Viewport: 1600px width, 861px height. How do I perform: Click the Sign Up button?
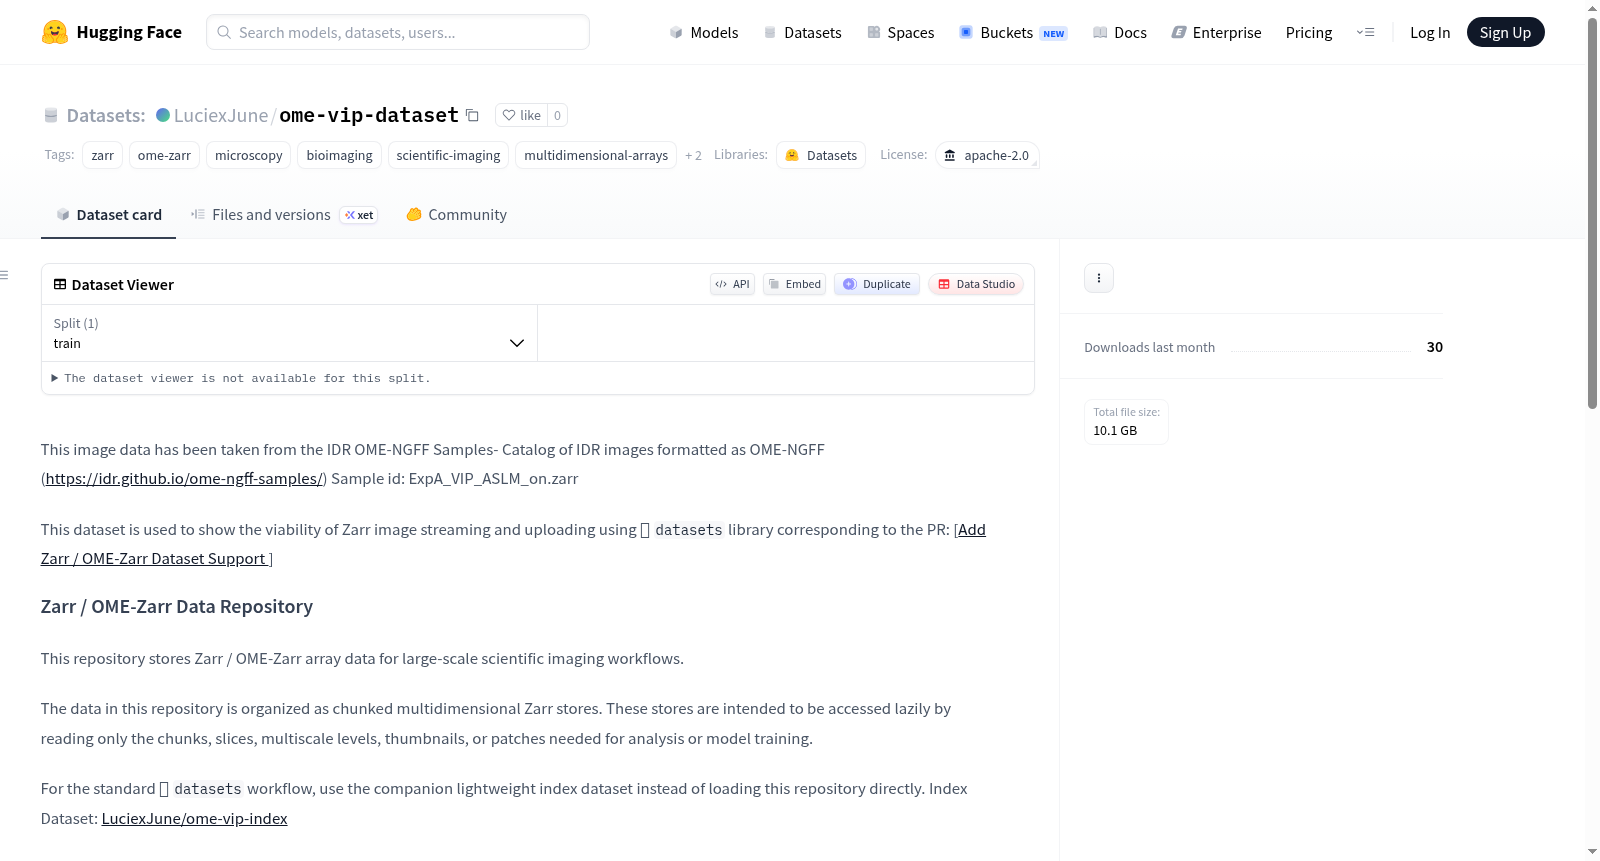(x=1505, y=32)
